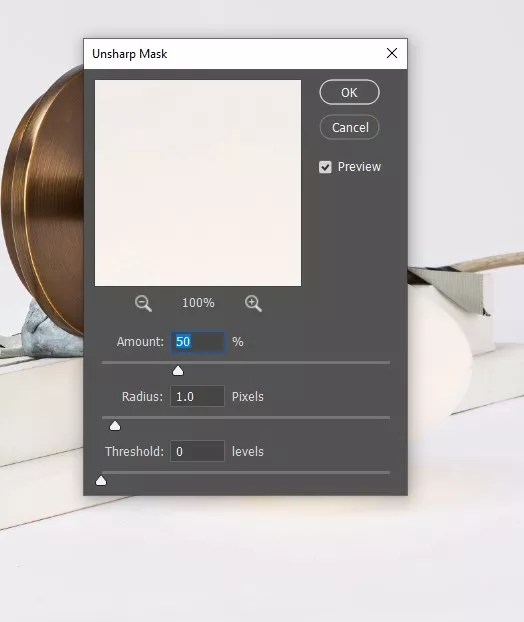Viewport: 524px width, 622px height.
Task: Click the 100% zoom level text
Action: point(198,303)
